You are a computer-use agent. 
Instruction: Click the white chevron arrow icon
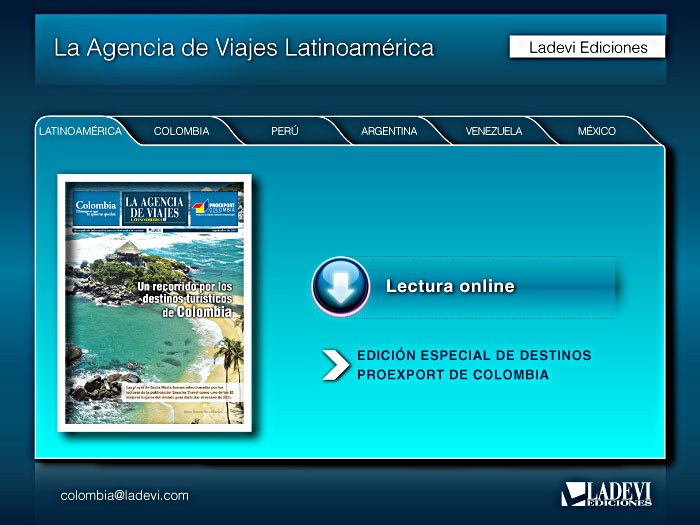click(x=336, y=365)
